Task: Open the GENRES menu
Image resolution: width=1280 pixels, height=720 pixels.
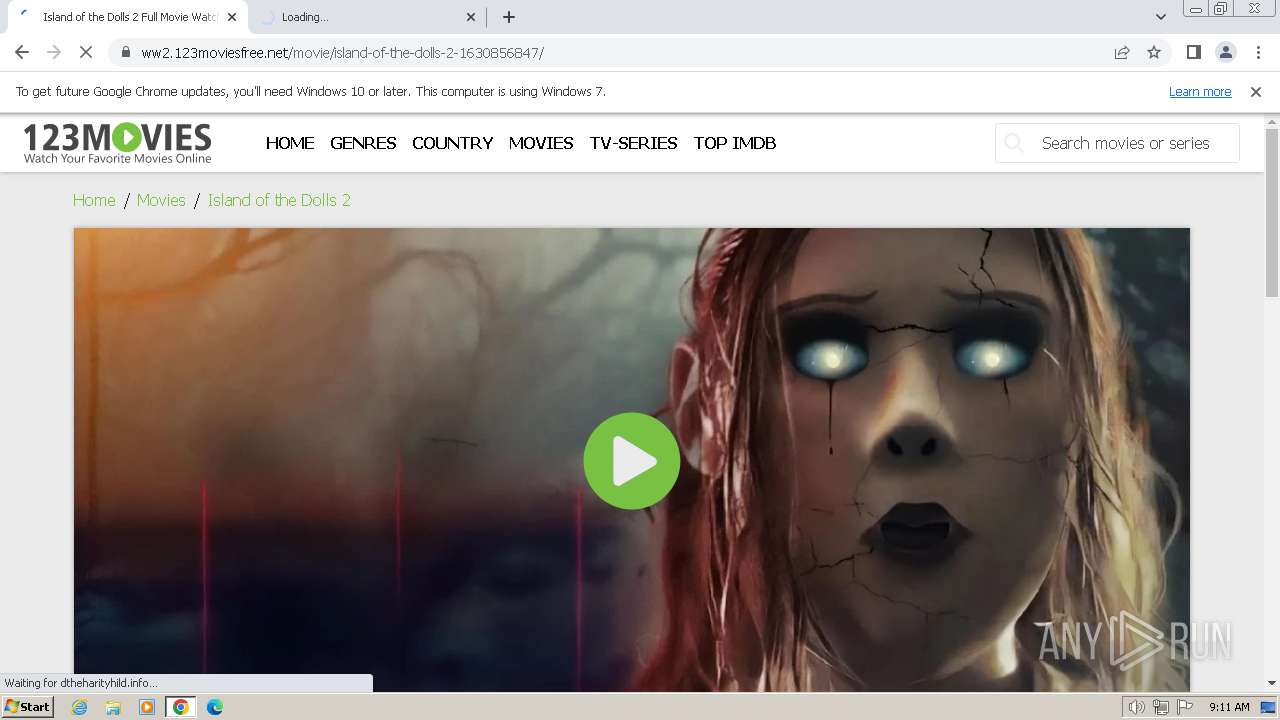Action: pos(363,143)
